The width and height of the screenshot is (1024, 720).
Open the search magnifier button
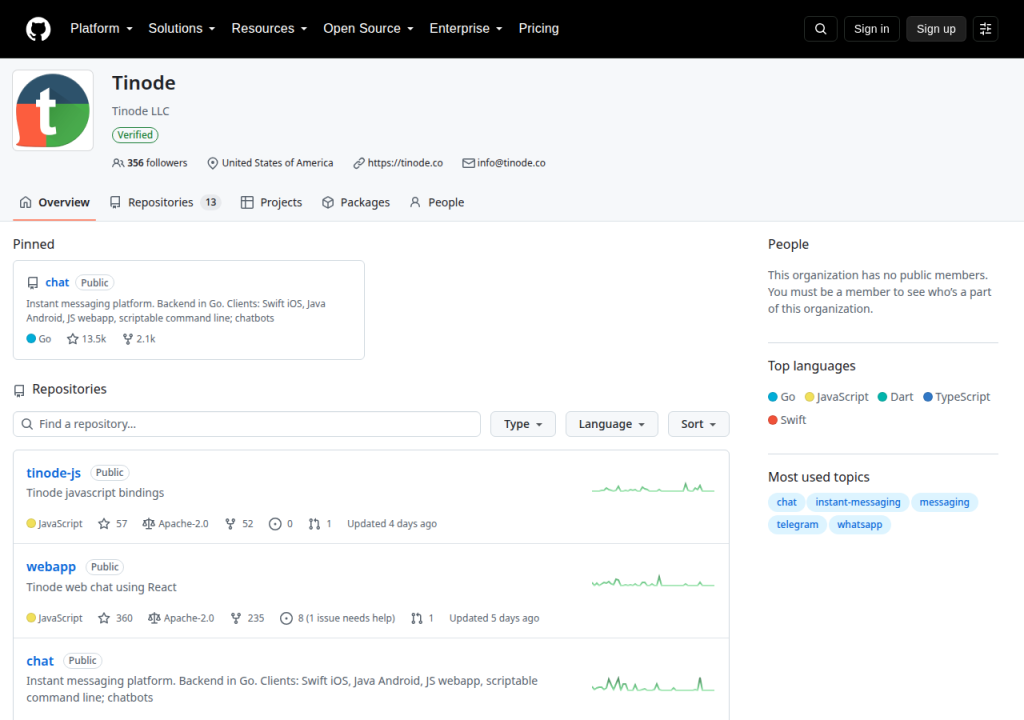820,29
